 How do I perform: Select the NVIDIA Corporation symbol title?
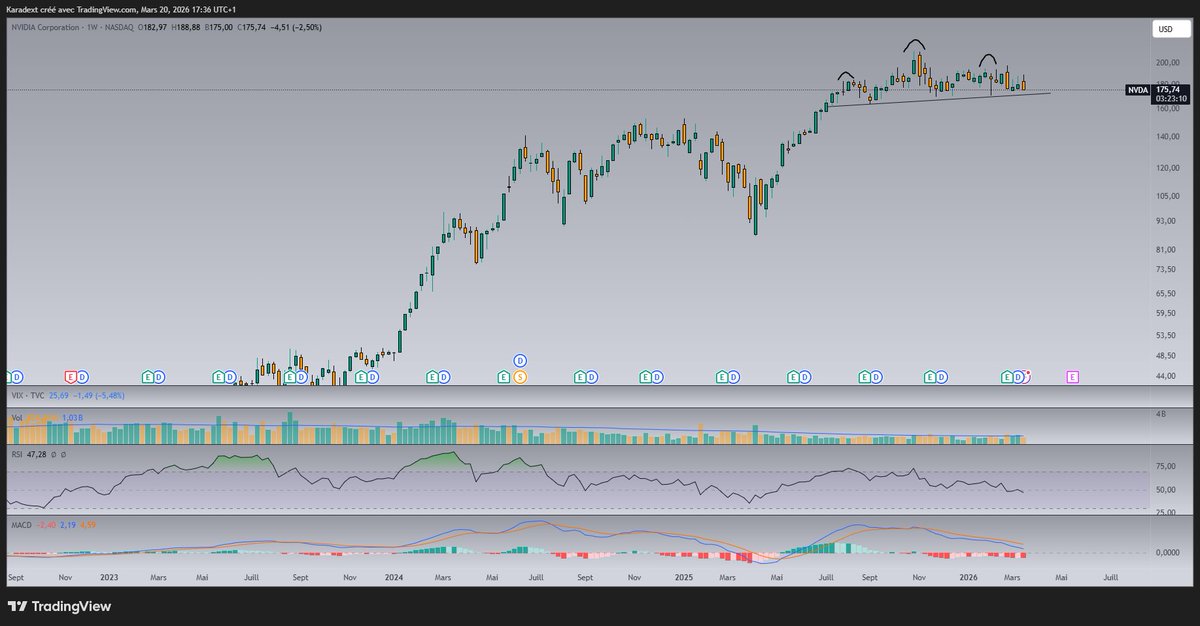[47, 26]
